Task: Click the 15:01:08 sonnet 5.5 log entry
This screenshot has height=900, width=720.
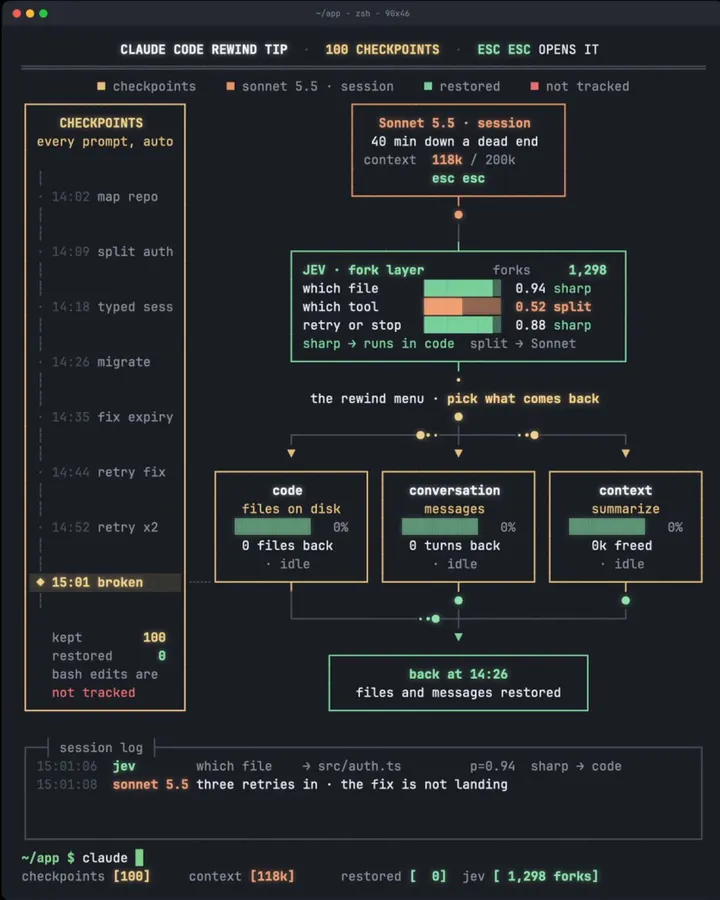Action: click(x=272, y=785)
